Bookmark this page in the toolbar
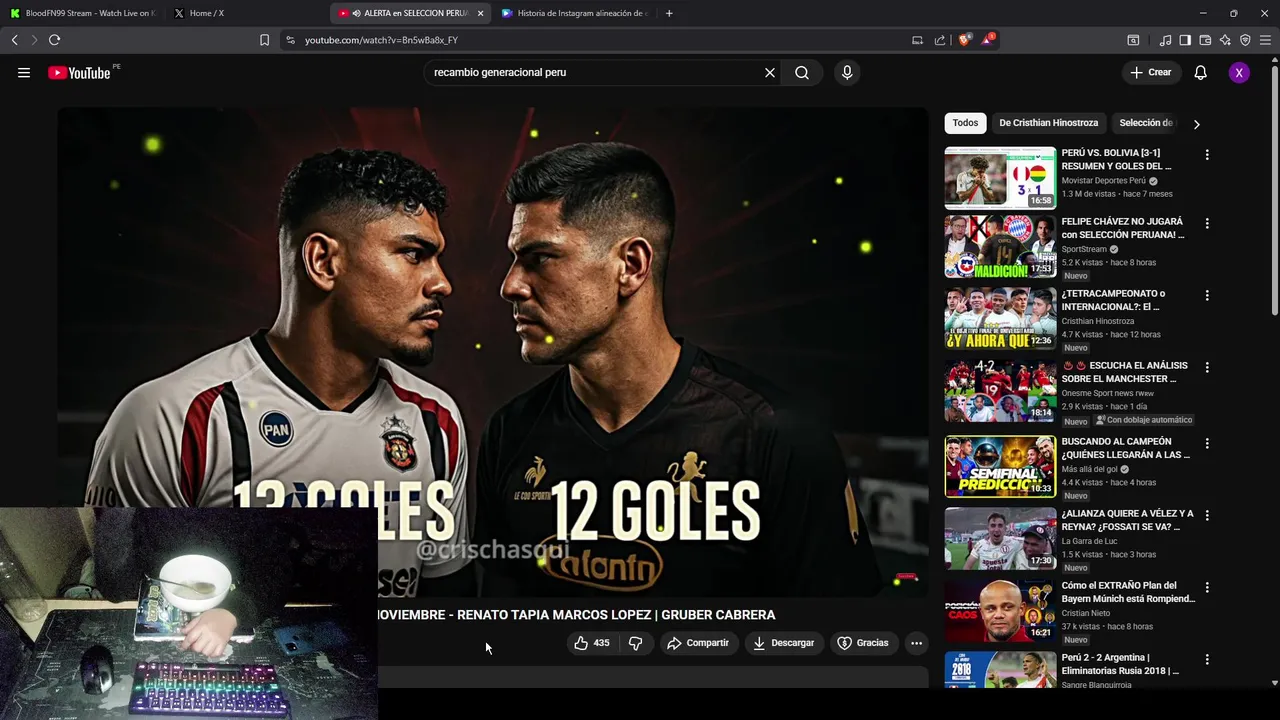Image resolution: width=1280 pixels, height=720 pixels. (264, 40)
